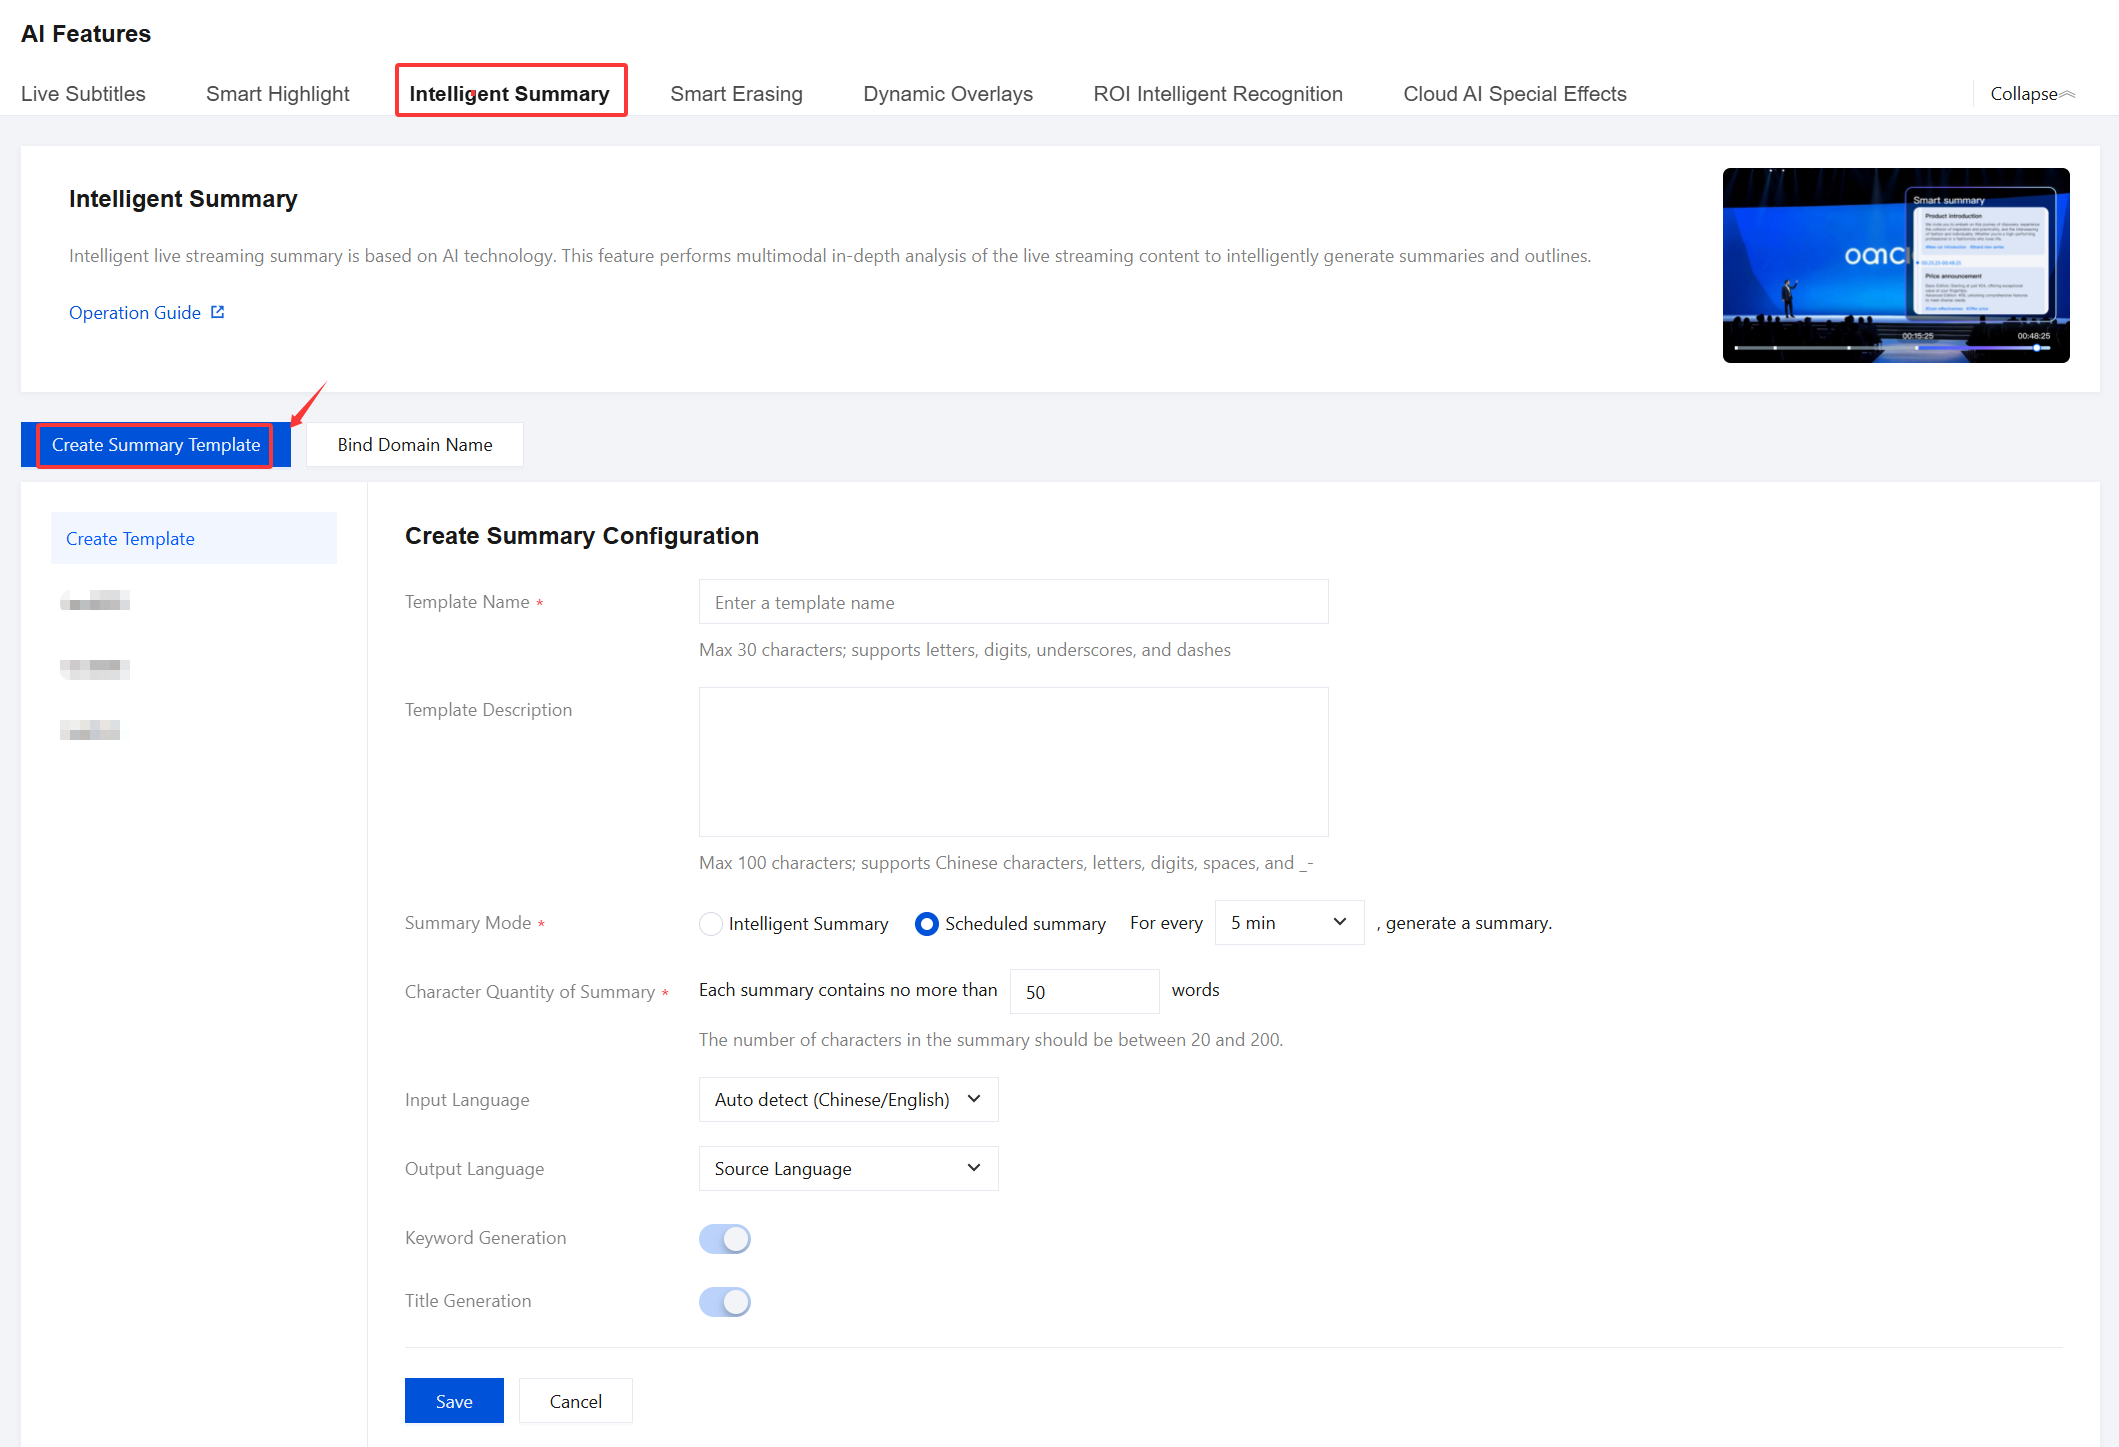Select Create Template in the sidebar

pyautogui.click(x=193, y=539)
